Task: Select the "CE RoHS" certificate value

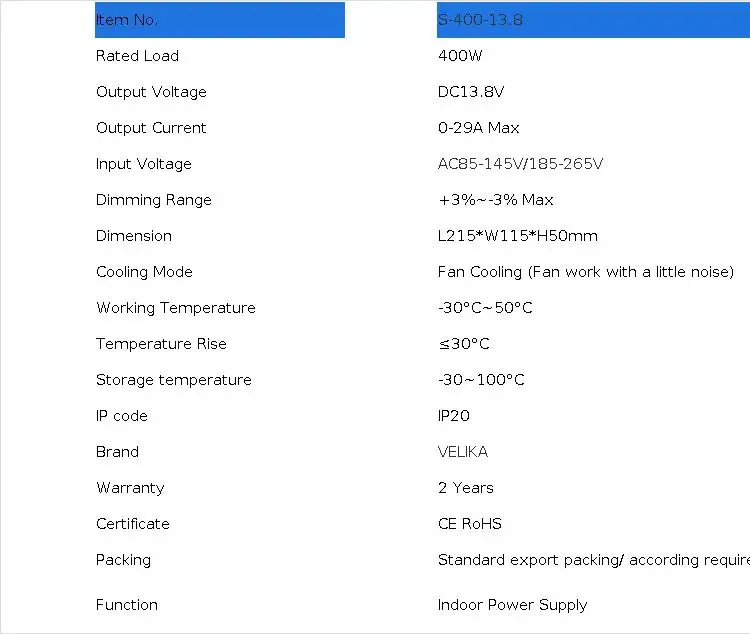Action: pyautogui.click(x=470, y=524)
